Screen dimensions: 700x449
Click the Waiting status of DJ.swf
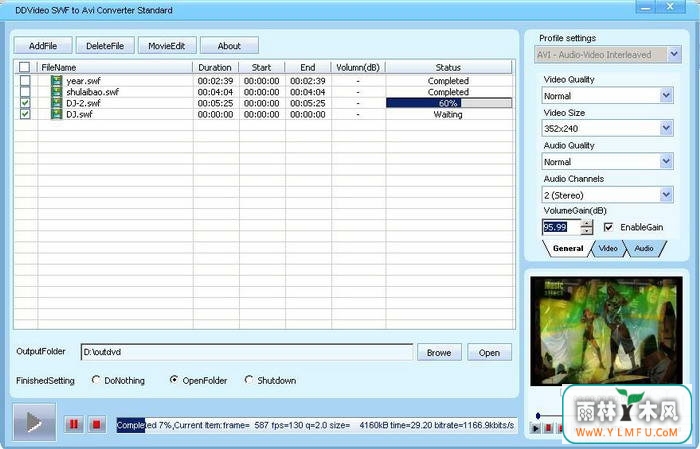[x=448, y=114]
